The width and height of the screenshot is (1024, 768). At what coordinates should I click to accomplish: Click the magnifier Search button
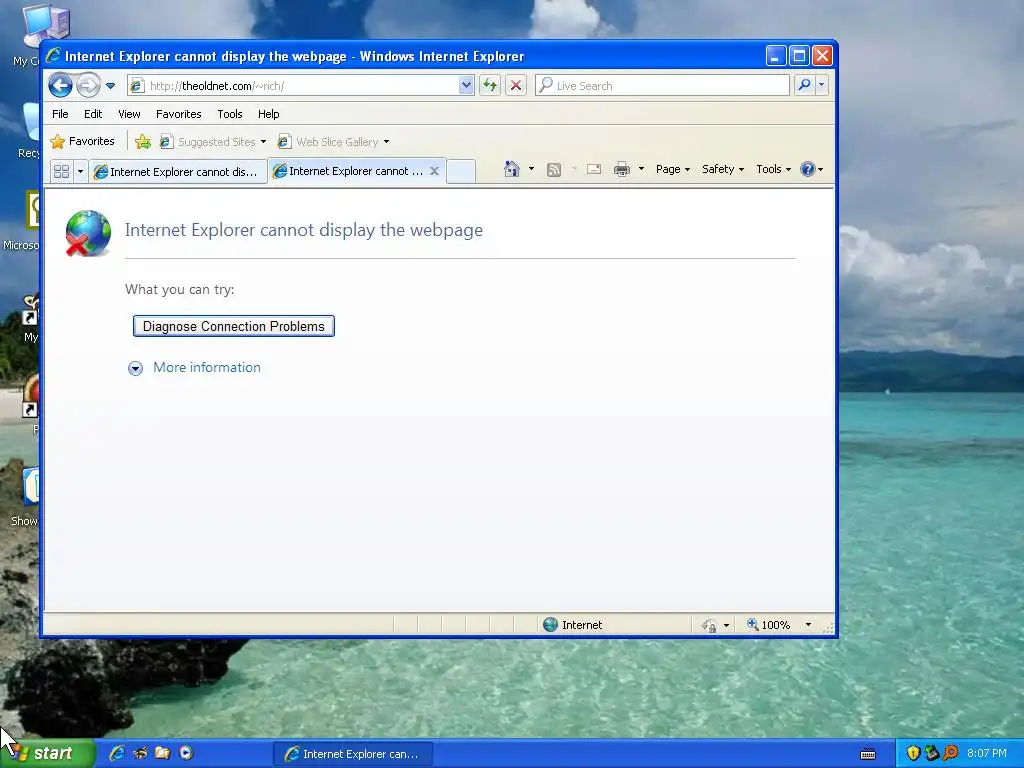pos(805,85)
